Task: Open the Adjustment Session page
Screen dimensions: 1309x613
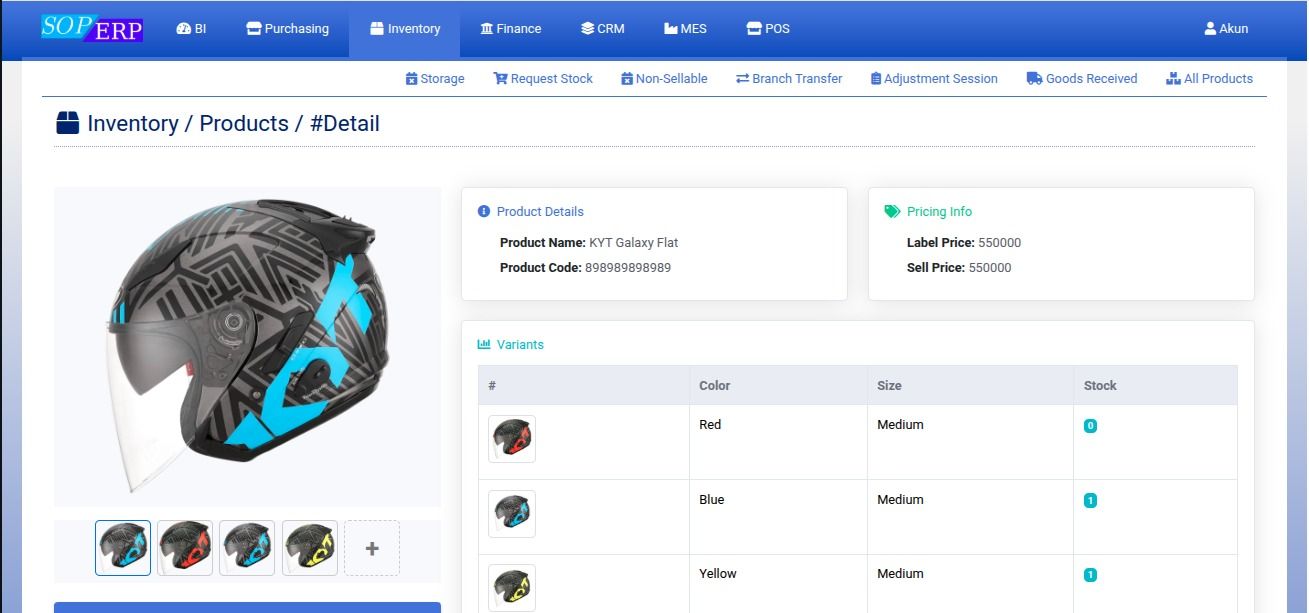Action: [x=874, y=78]
